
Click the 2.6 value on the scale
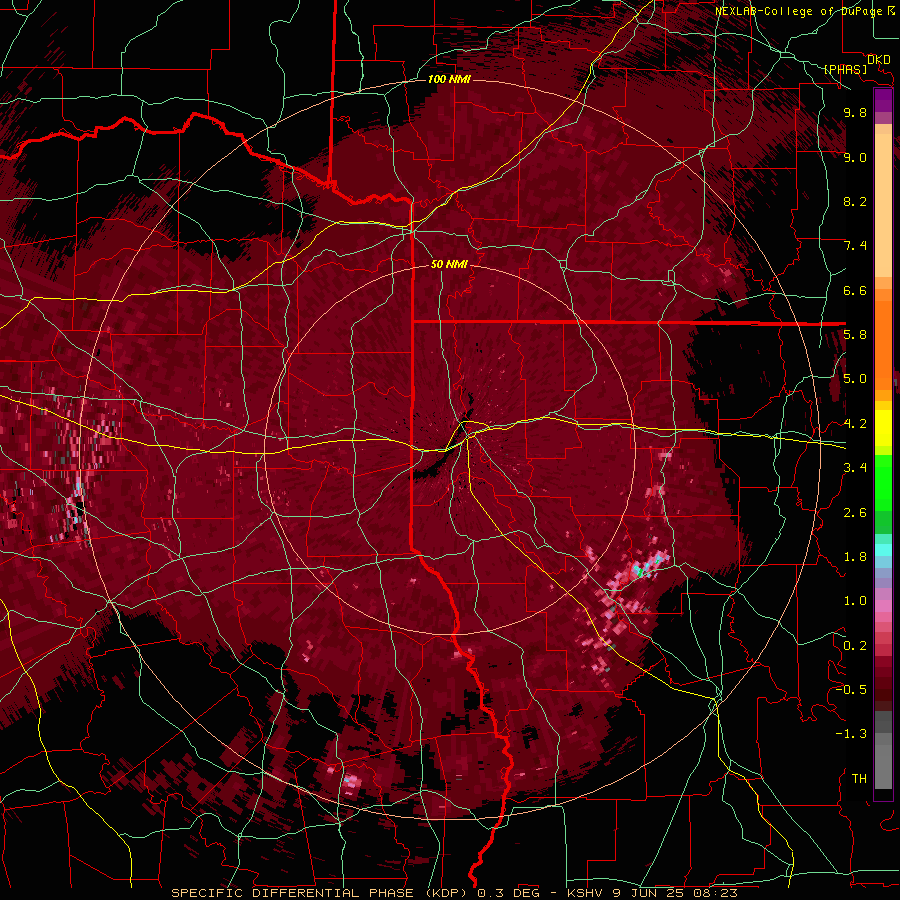coord(855,513)
